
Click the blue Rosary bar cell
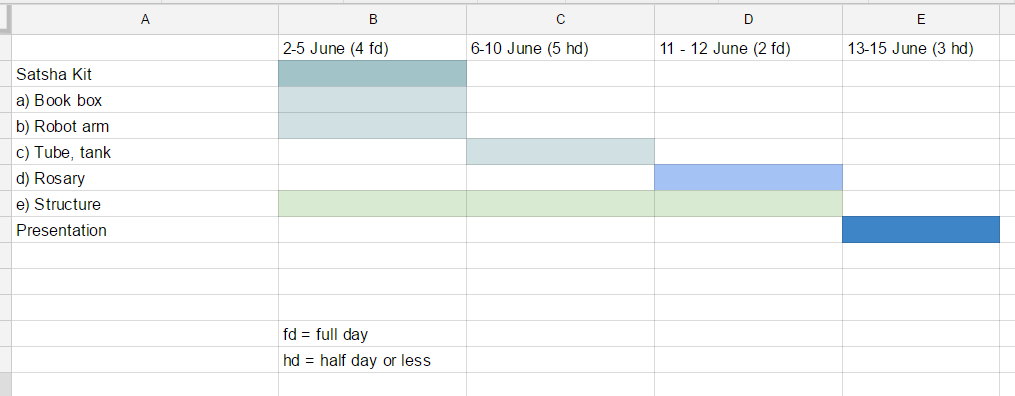[x=748, y=177]
